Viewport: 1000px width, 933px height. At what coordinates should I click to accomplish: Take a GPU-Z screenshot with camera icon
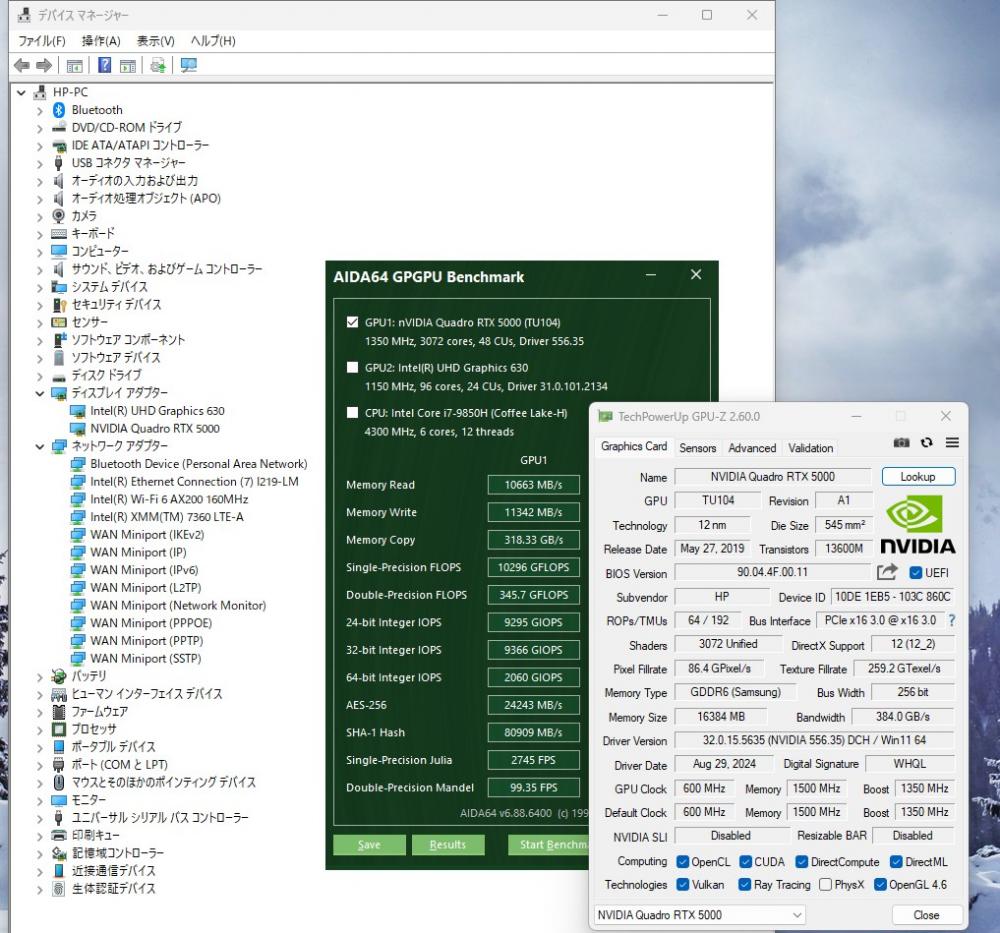pos(901,443)
